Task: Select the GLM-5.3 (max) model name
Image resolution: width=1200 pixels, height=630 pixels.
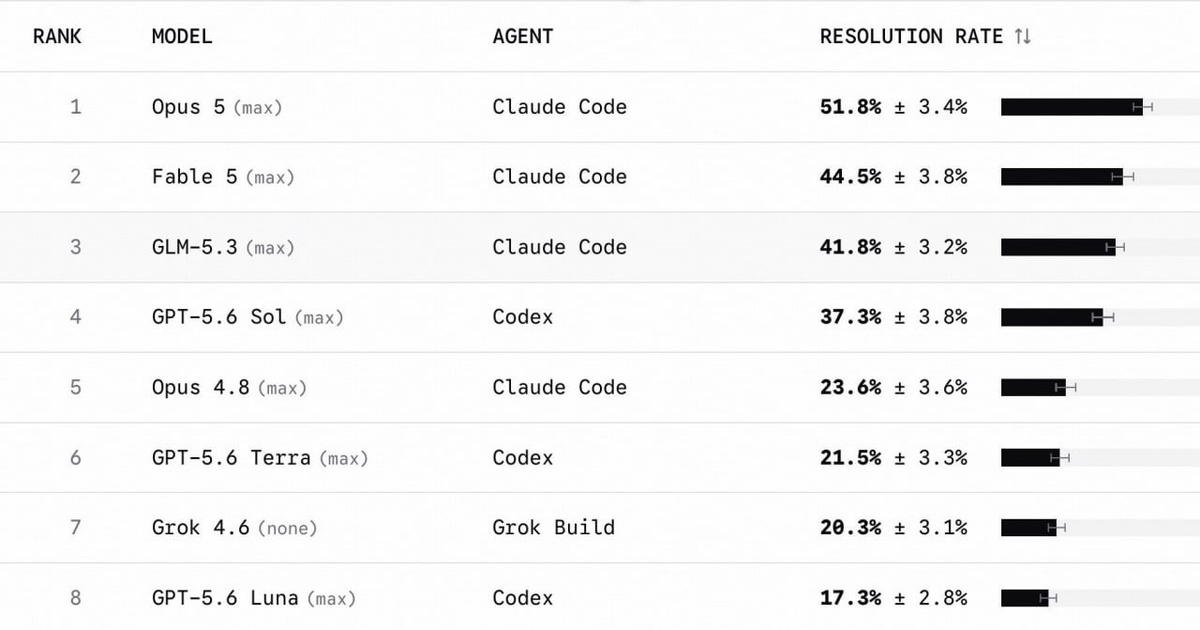Action: pyautogui.click(x=223, y=247)
